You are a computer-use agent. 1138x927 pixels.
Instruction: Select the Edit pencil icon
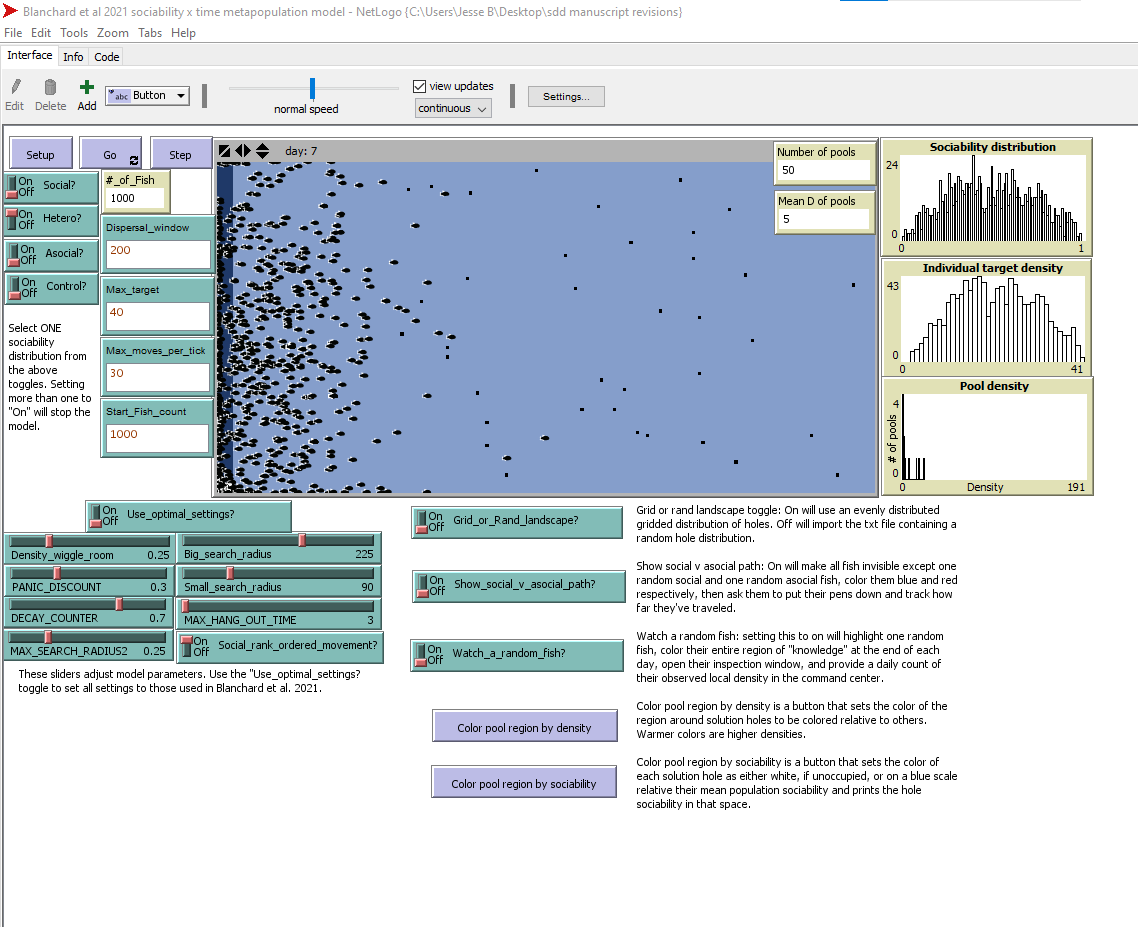(x=15, y=88)
